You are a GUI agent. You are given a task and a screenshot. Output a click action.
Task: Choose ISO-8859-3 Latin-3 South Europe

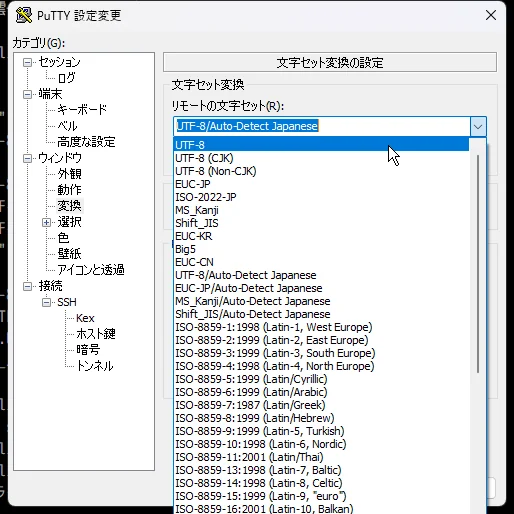321,353
